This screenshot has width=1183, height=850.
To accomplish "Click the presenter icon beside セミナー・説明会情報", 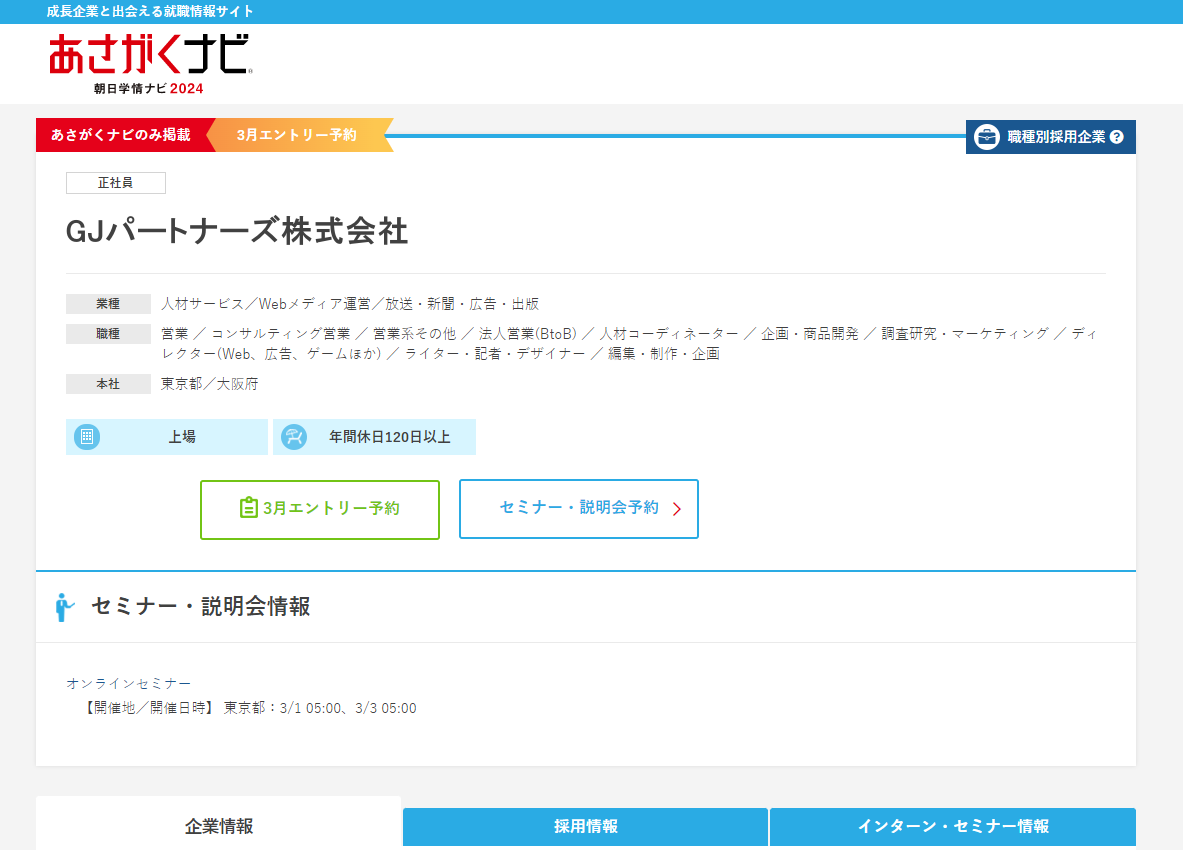I will (x=65, y=607).
